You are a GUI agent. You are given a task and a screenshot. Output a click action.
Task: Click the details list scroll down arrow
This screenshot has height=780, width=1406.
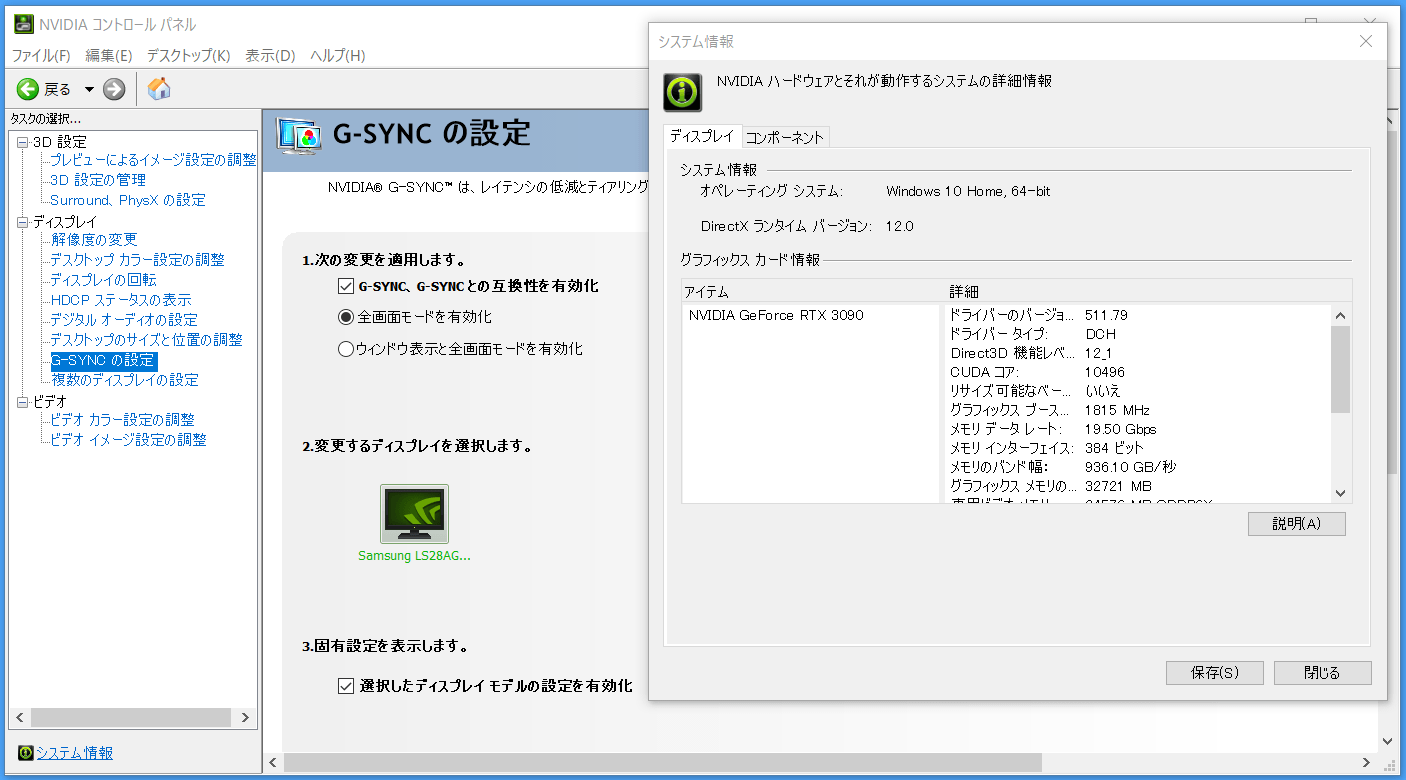(x=1341, y=493)
